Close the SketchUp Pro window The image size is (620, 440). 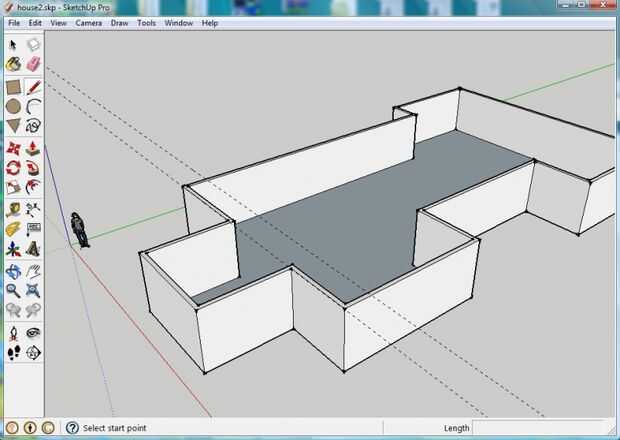604,5
